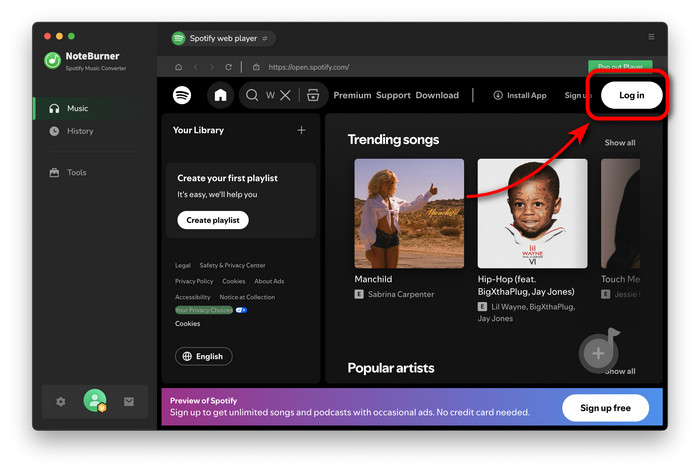700x473 pixels.
Task: Open Safety & Privacy Center link
Action: pos(233,266)
